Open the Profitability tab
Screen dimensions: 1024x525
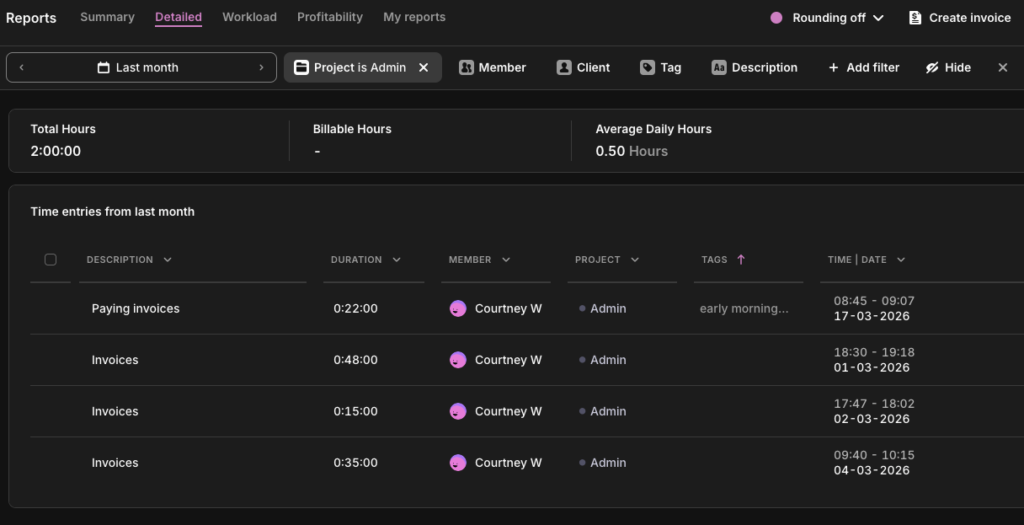tap(330, 17)
